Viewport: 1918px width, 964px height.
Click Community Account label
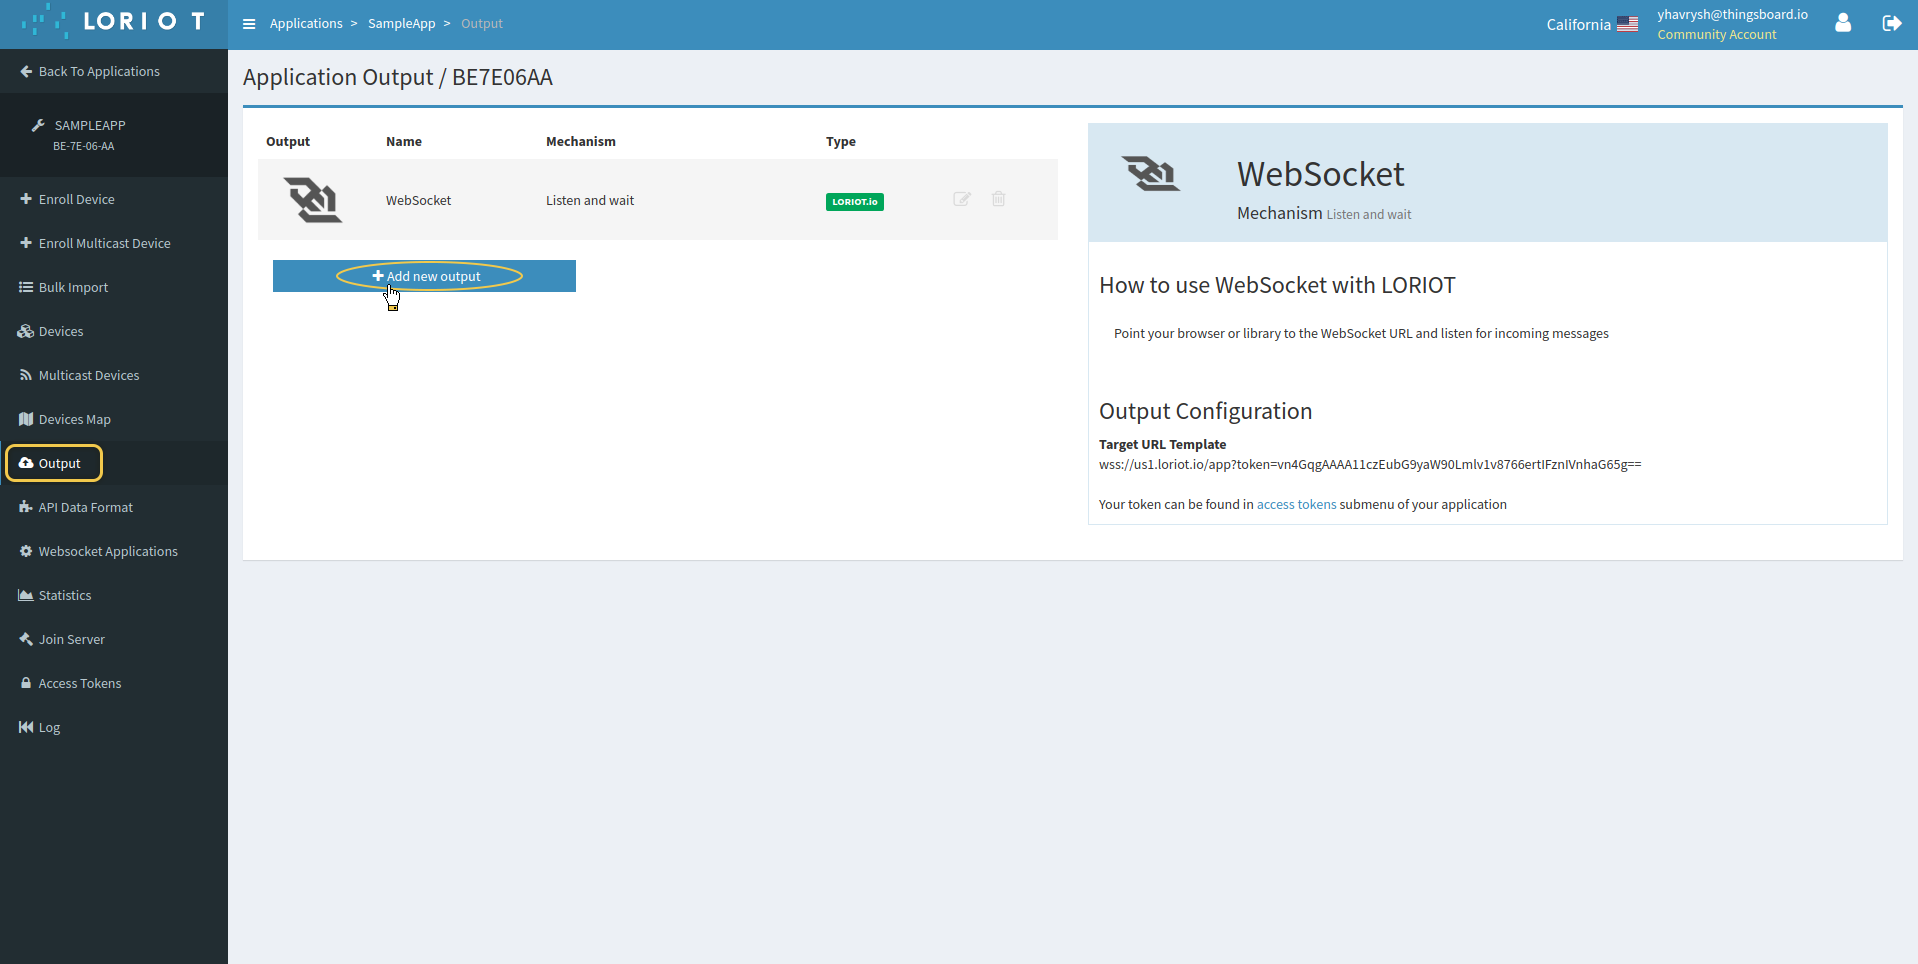[1716, 34]
